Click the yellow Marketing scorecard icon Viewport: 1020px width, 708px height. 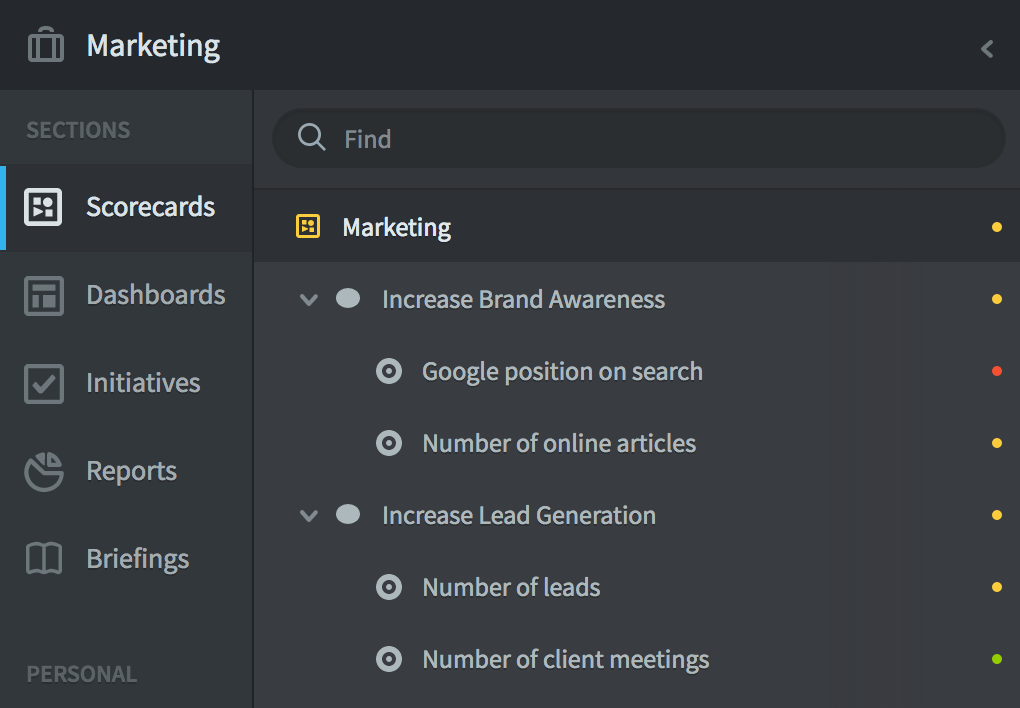[x=308, y=227]
